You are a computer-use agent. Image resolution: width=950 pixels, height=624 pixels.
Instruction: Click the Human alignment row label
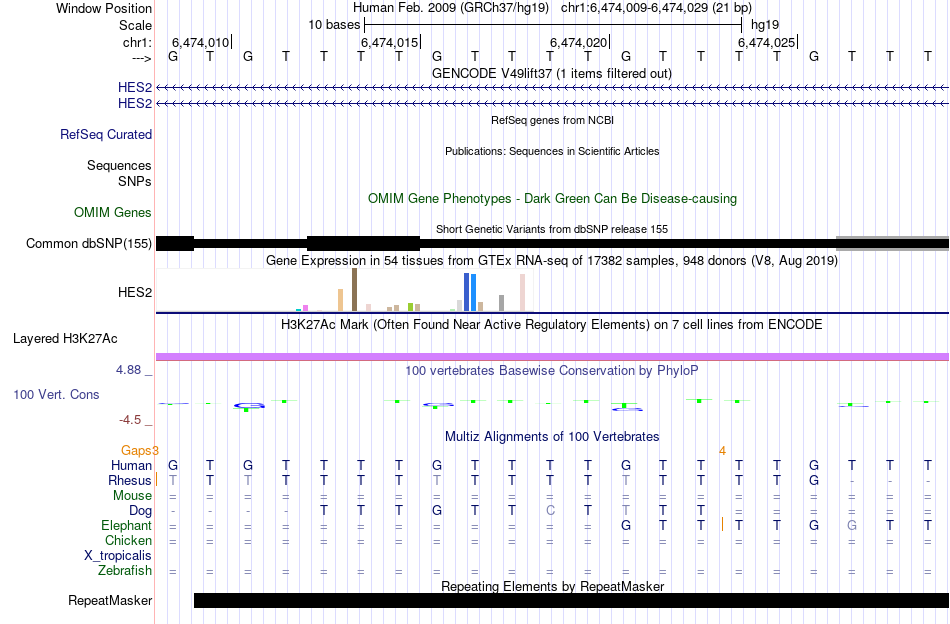pos(131,465)
